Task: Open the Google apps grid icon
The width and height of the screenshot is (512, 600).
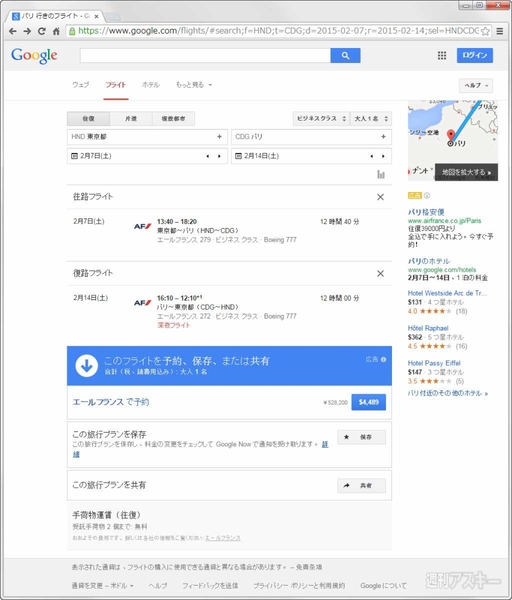Action: [x=442, y=55]
